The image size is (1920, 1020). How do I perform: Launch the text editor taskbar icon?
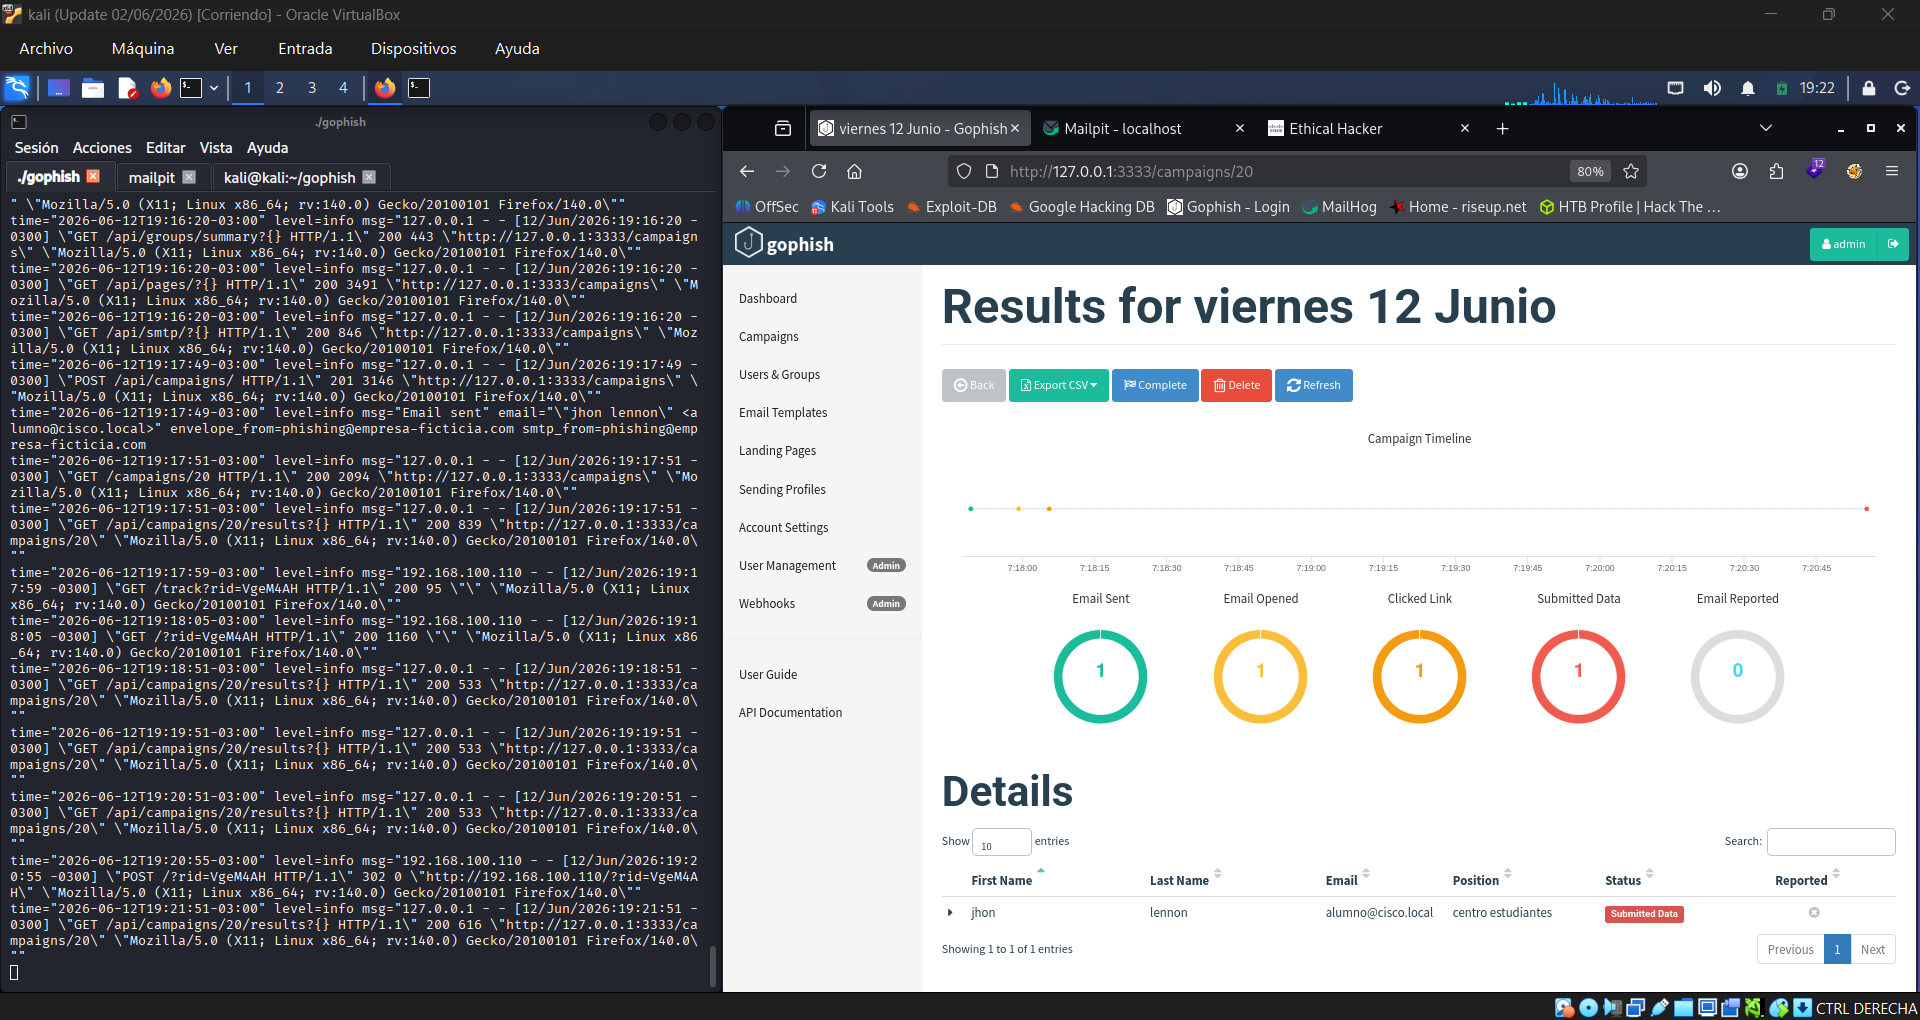pos(127,88)
